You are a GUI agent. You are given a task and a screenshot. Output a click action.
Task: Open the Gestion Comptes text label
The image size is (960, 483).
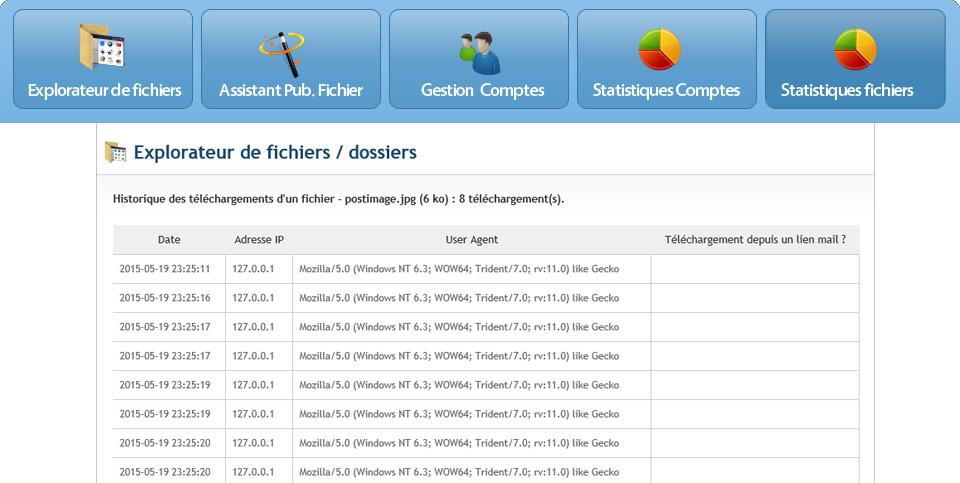pyautogui.click(x=482, y=90)
